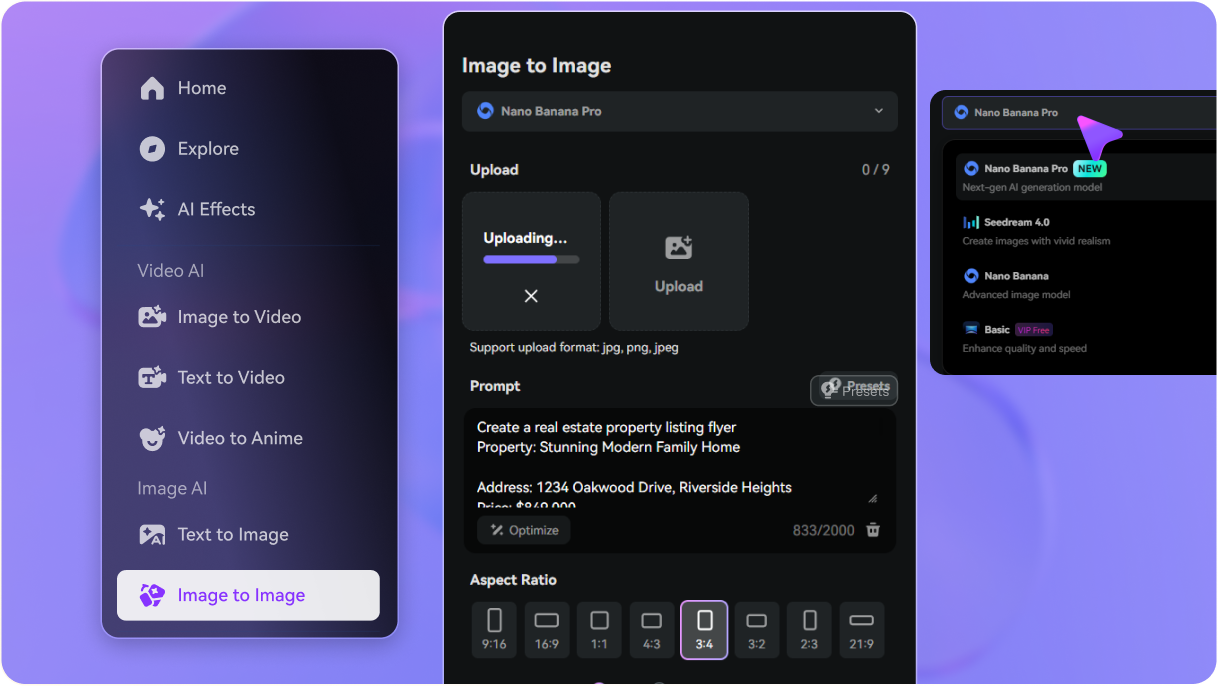Screen dimensions: 1218x686
Task: Open the Text to Video tool
Action: tap(231, 377)
